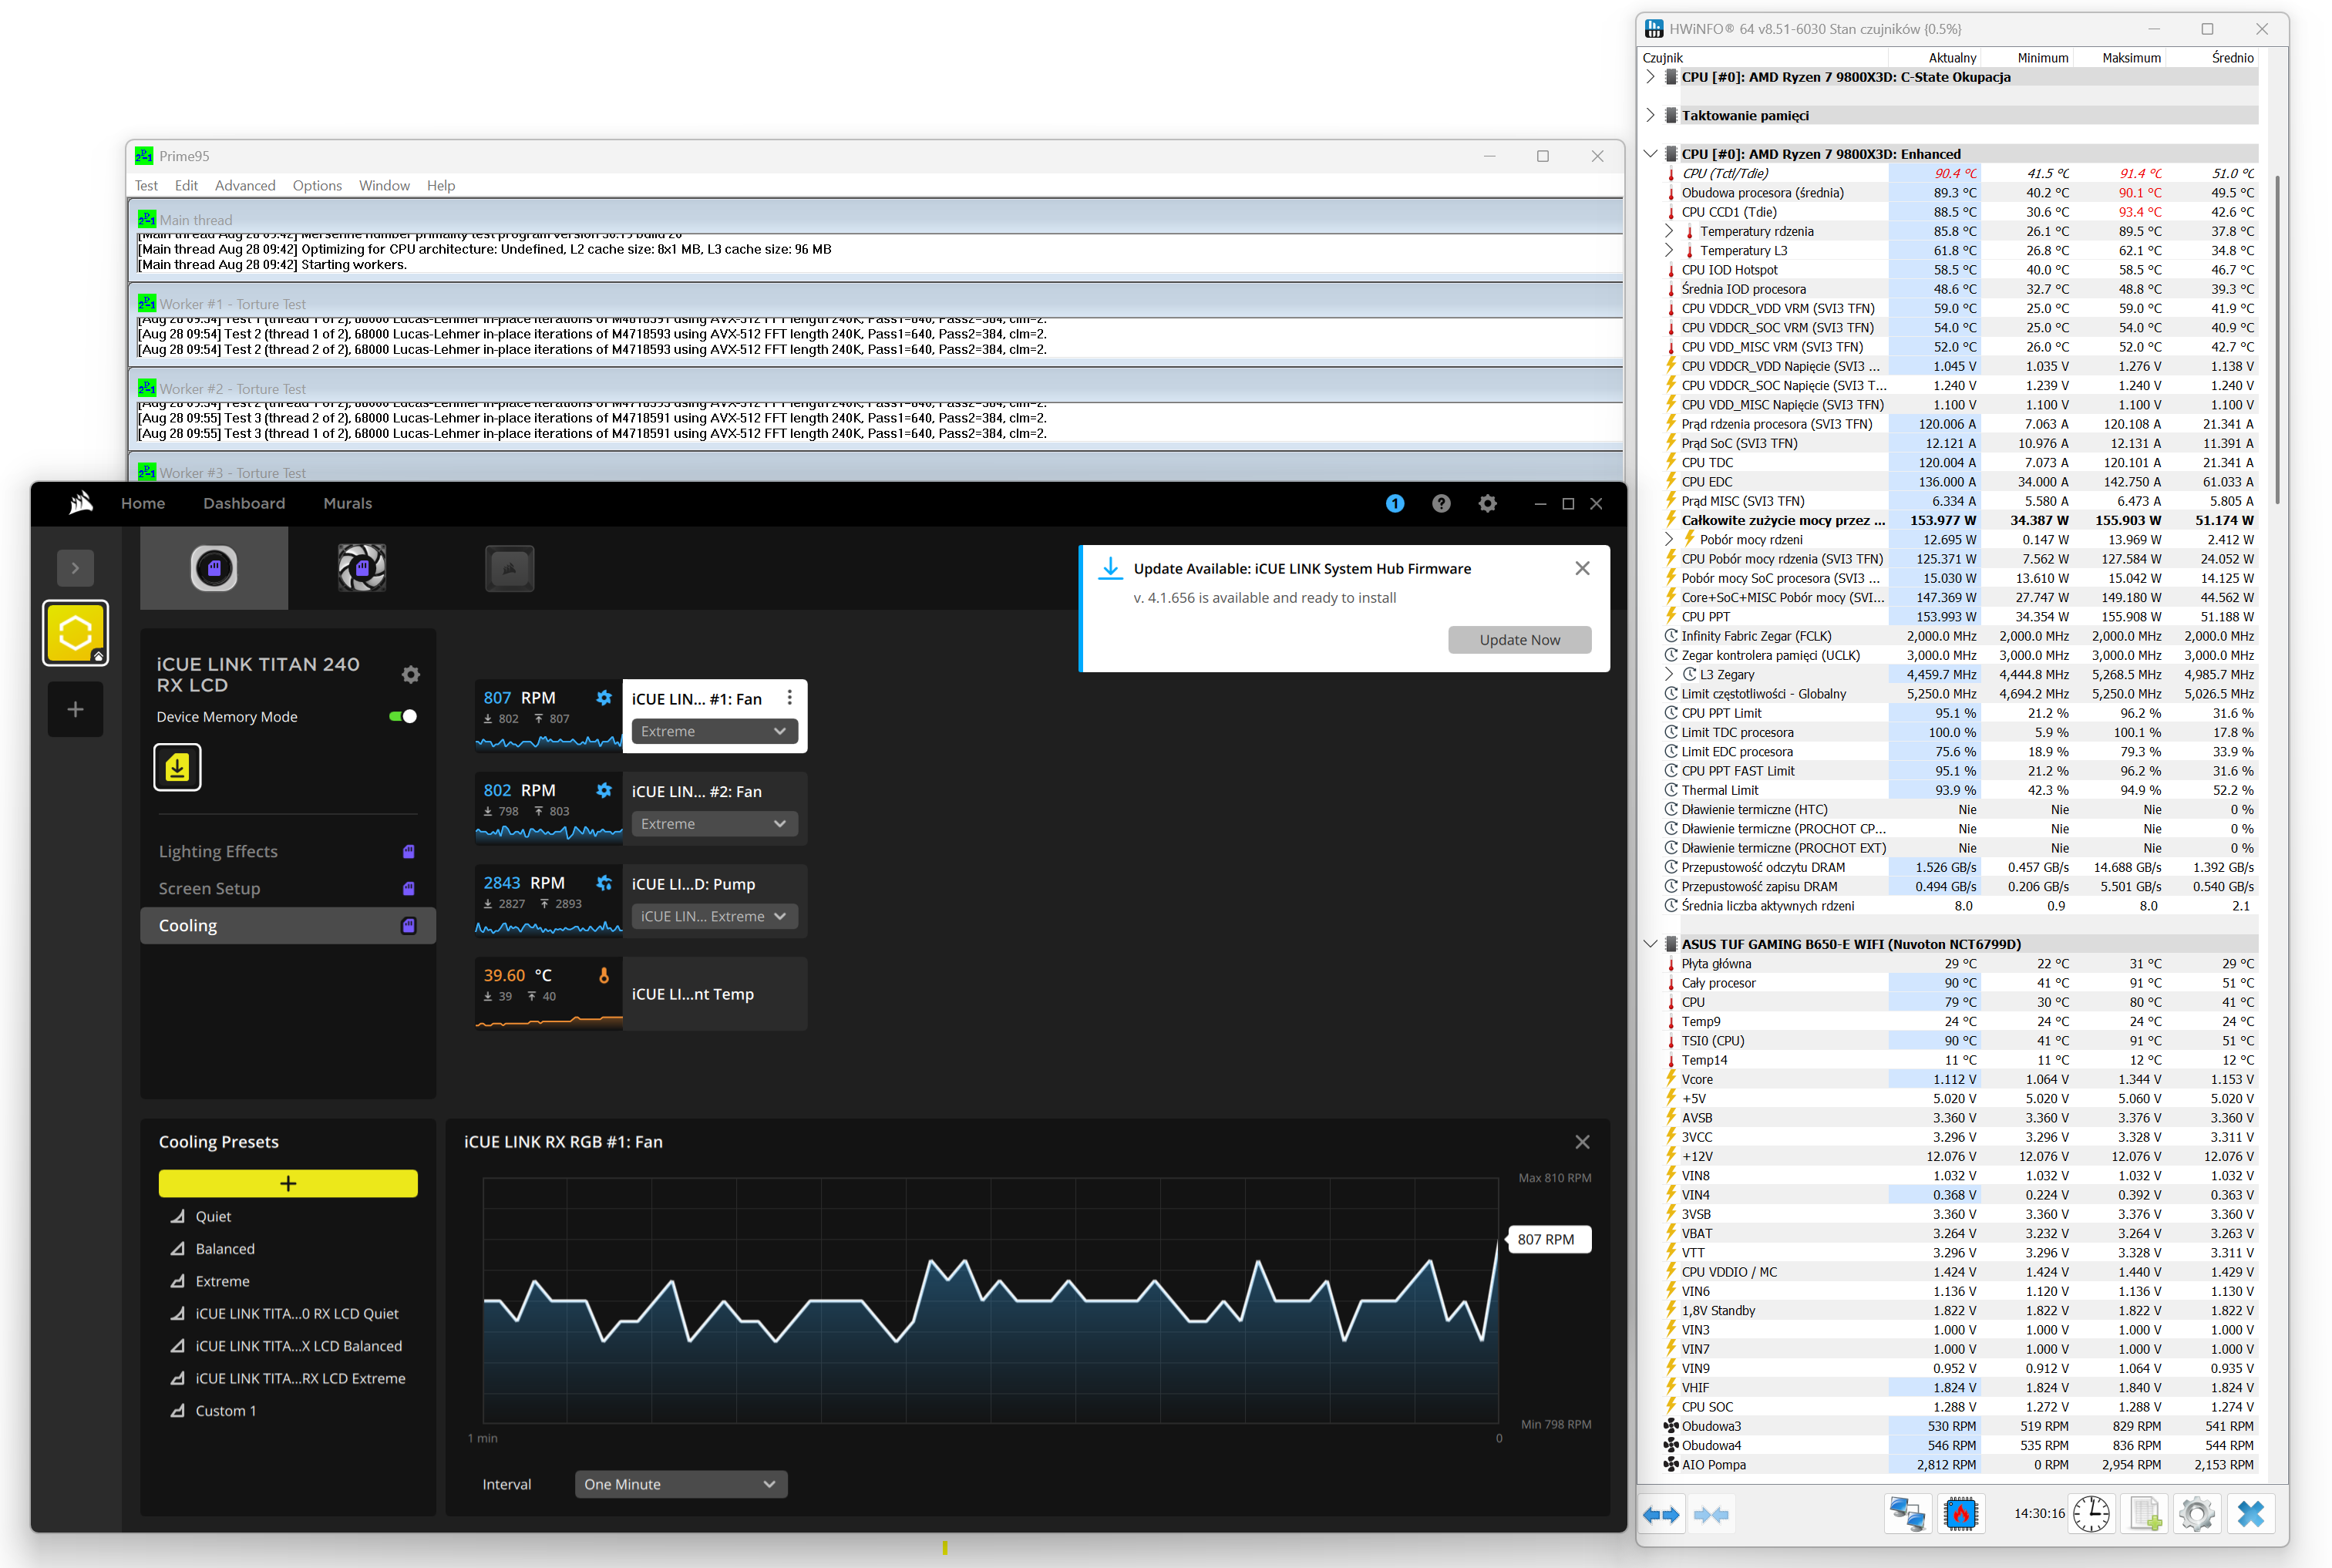Image resolution: width=2332 pixels, height=1568 pixels.
Task: Expand Taktowanie pamięci group in HWiNFO
Action: click(1650, 115)
